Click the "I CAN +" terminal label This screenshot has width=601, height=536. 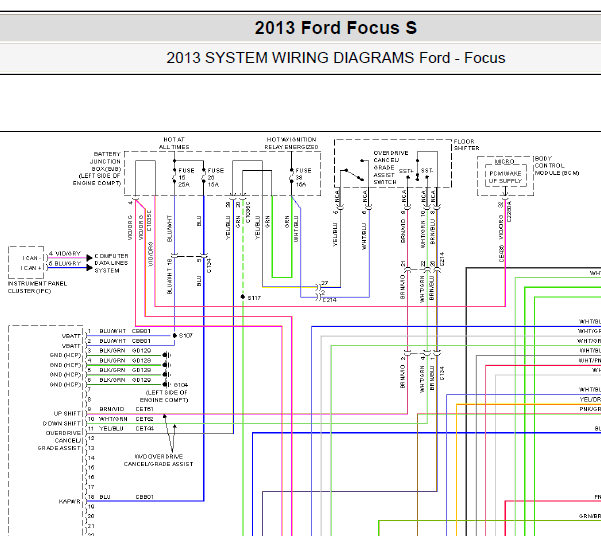click(x=31, y=268)
